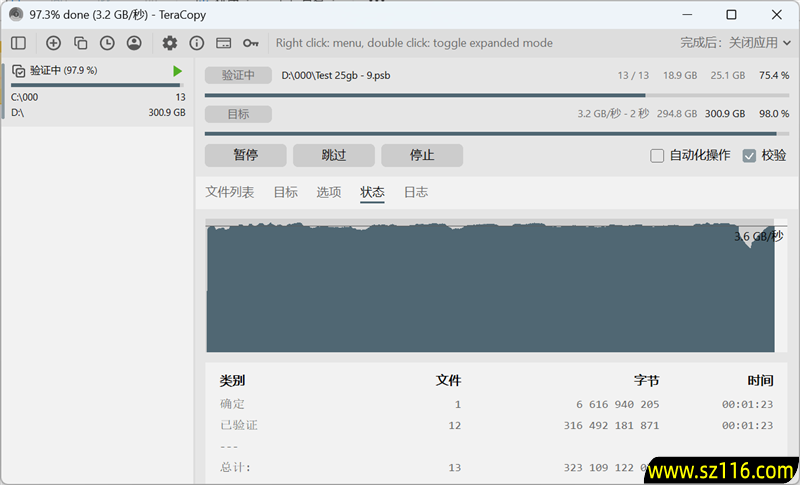Click the 目标 label button
The height and width of the screenshot is (485, 800).
point(238,114)
